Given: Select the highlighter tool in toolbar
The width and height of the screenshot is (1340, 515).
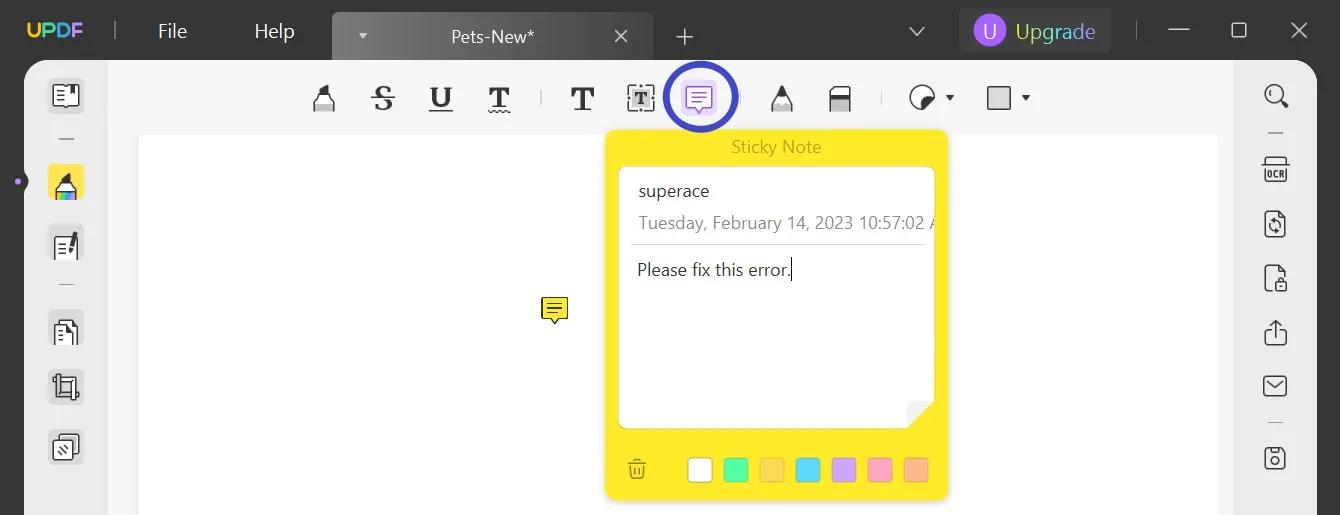Looking at the screenshot, I should click(x=324, y=98).
